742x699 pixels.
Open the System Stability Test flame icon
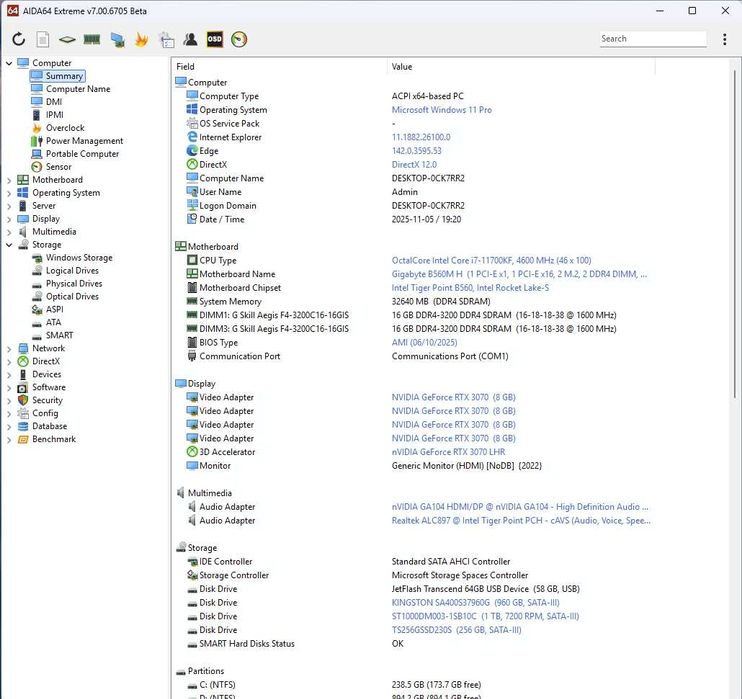pyautogui.click(x=141, y=40)
